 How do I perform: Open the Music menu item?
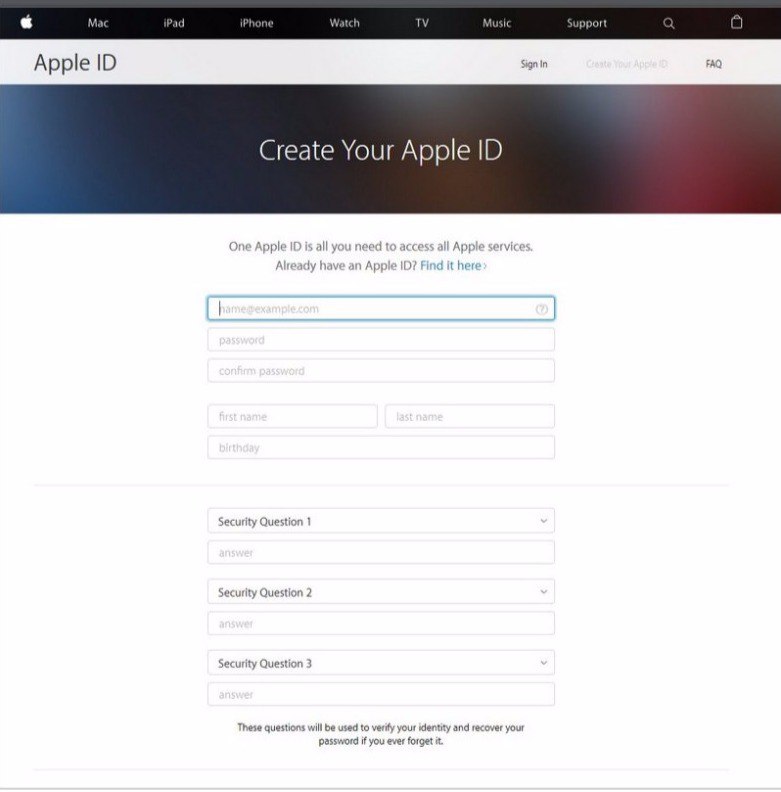497,23
